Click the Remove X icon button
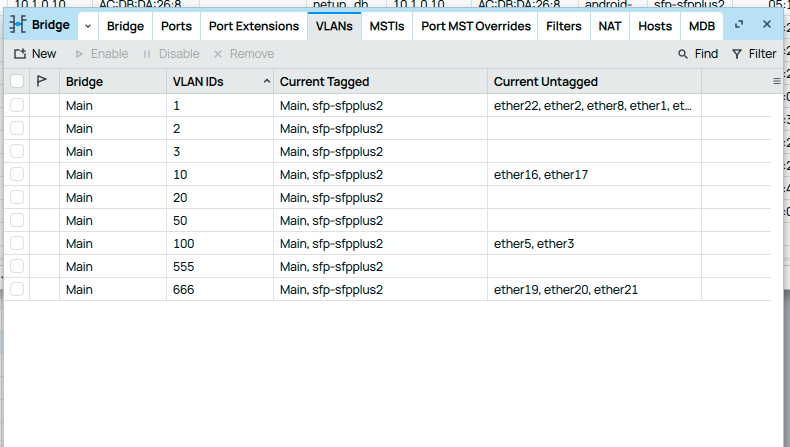790x447 pixels. coord(218,54)
